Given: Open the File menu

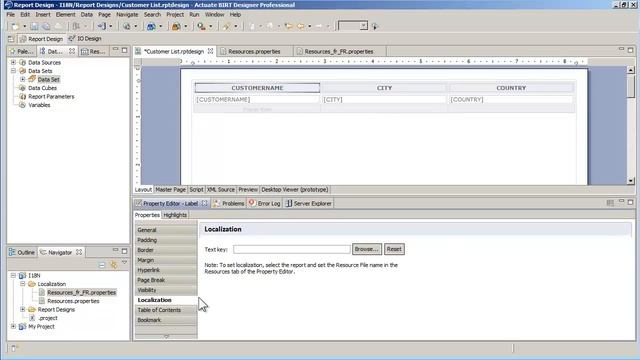Looking at the screenshot, I should pos(11,14).
